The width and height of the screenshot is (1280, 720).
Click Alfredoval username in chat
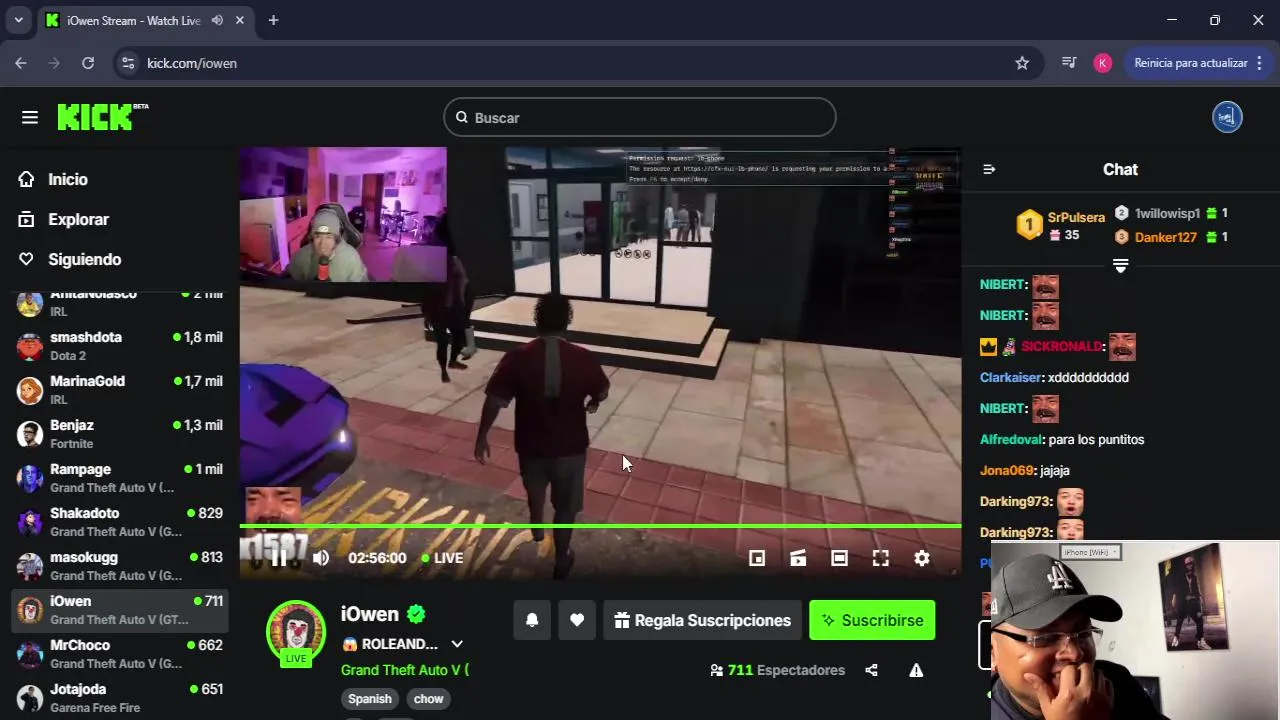pyautogui.click(x=1011, y=439)
